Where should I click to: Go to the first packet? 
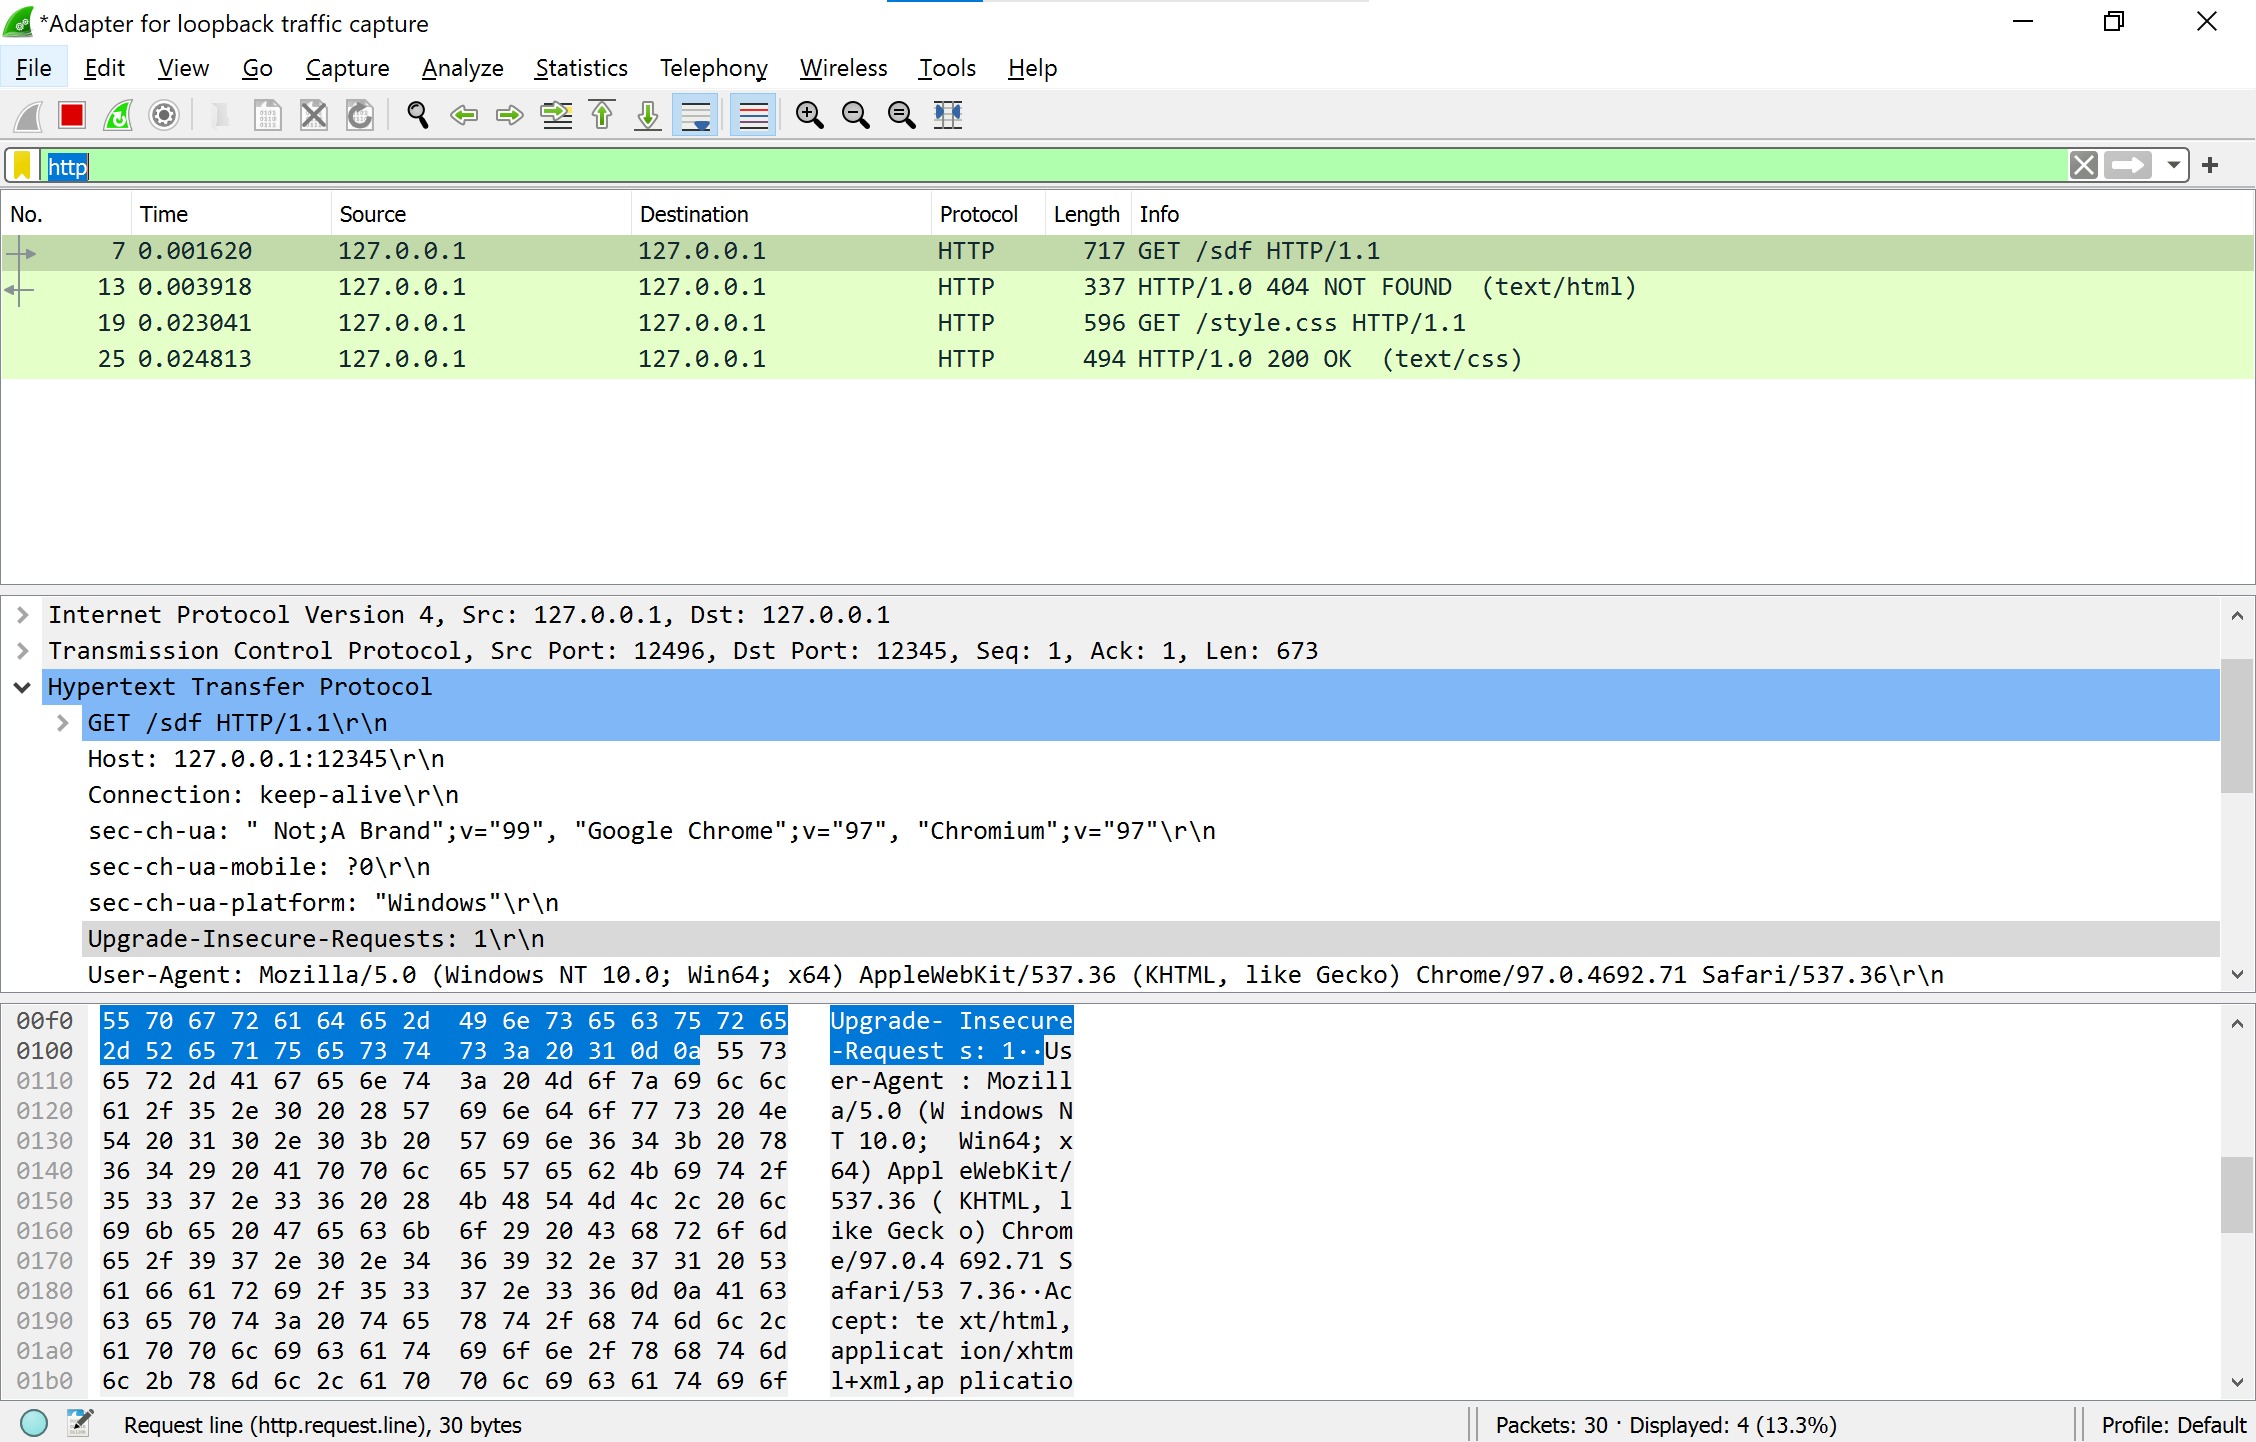pyautogui.click(x=601, y=115)
